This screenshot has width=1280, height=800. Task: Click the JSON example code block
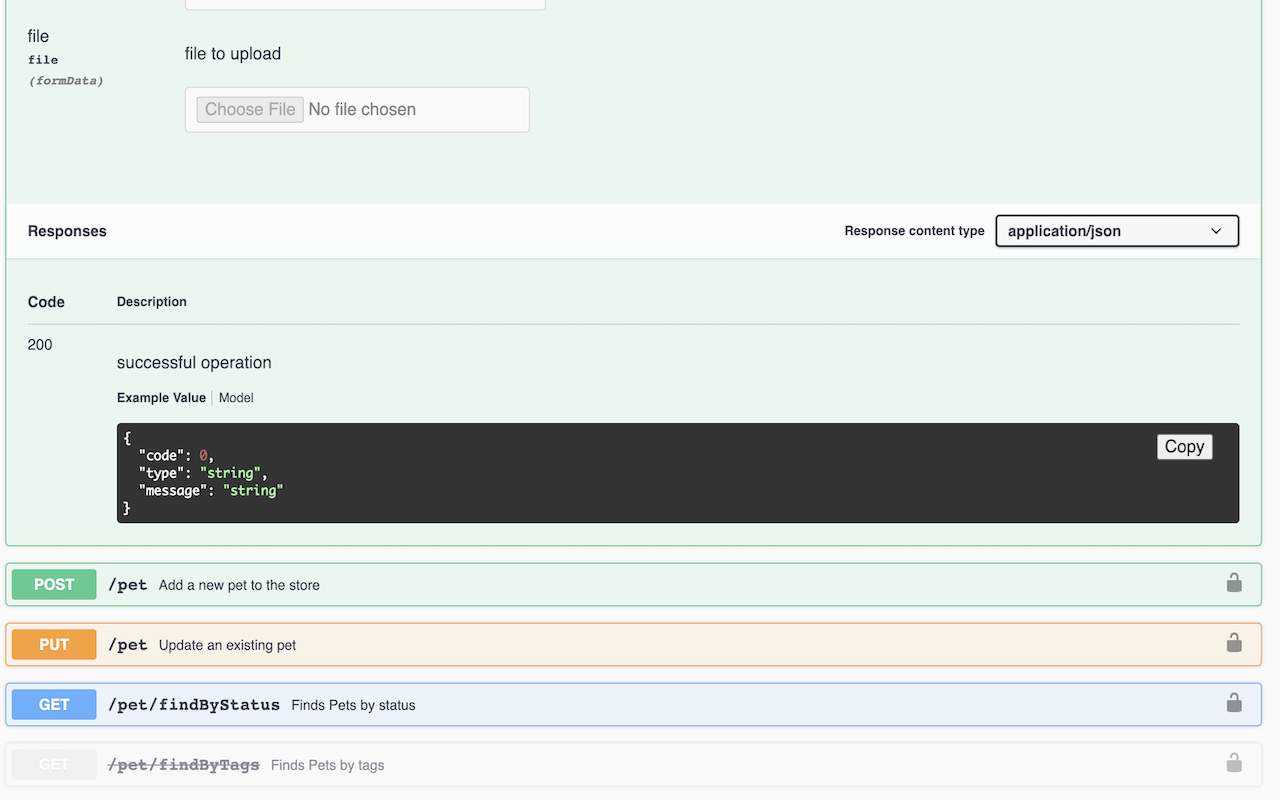pyautogui.click(x=678, y=473)
